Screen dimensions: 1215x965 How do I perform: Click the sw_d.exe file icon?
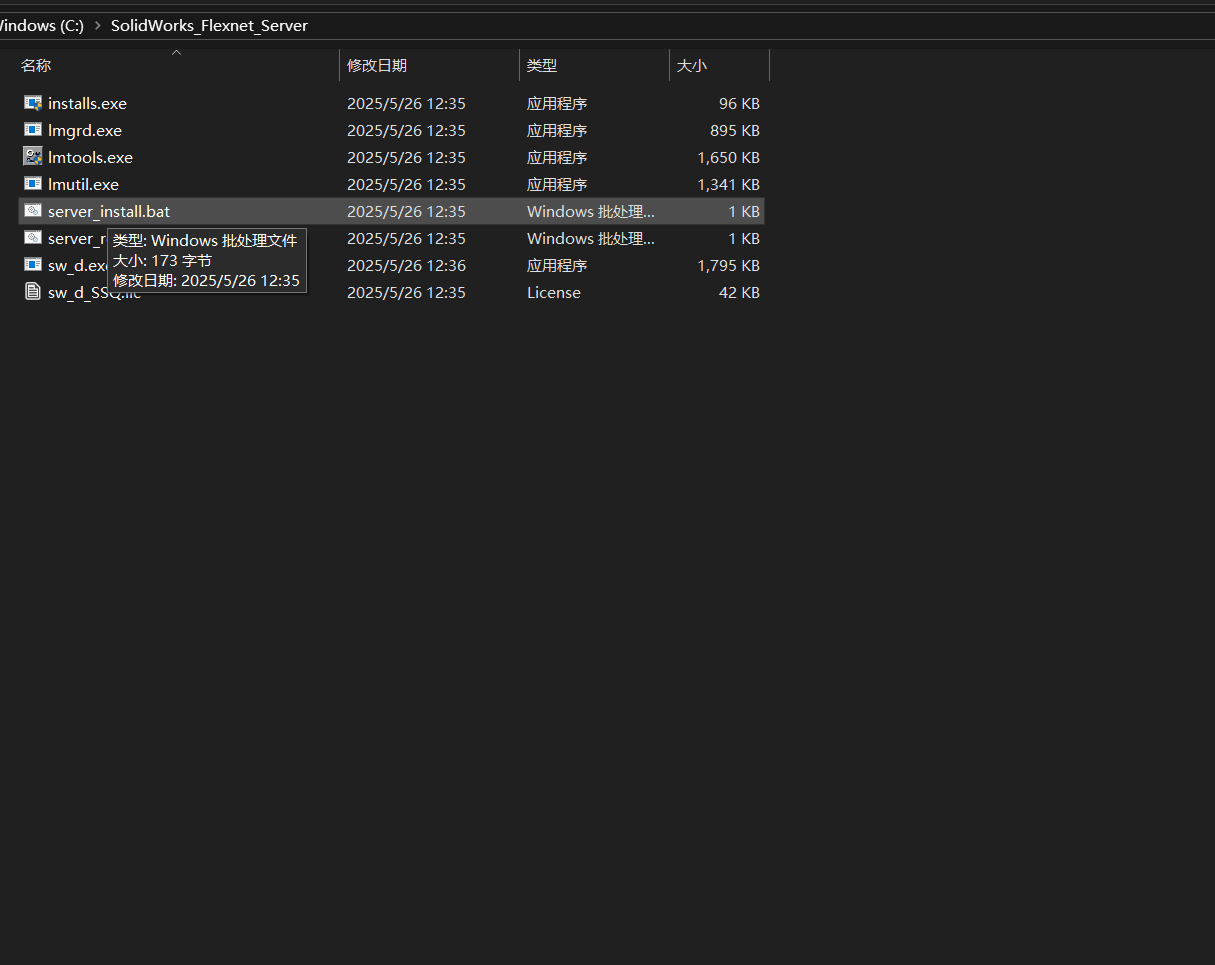tap(33, 265)
